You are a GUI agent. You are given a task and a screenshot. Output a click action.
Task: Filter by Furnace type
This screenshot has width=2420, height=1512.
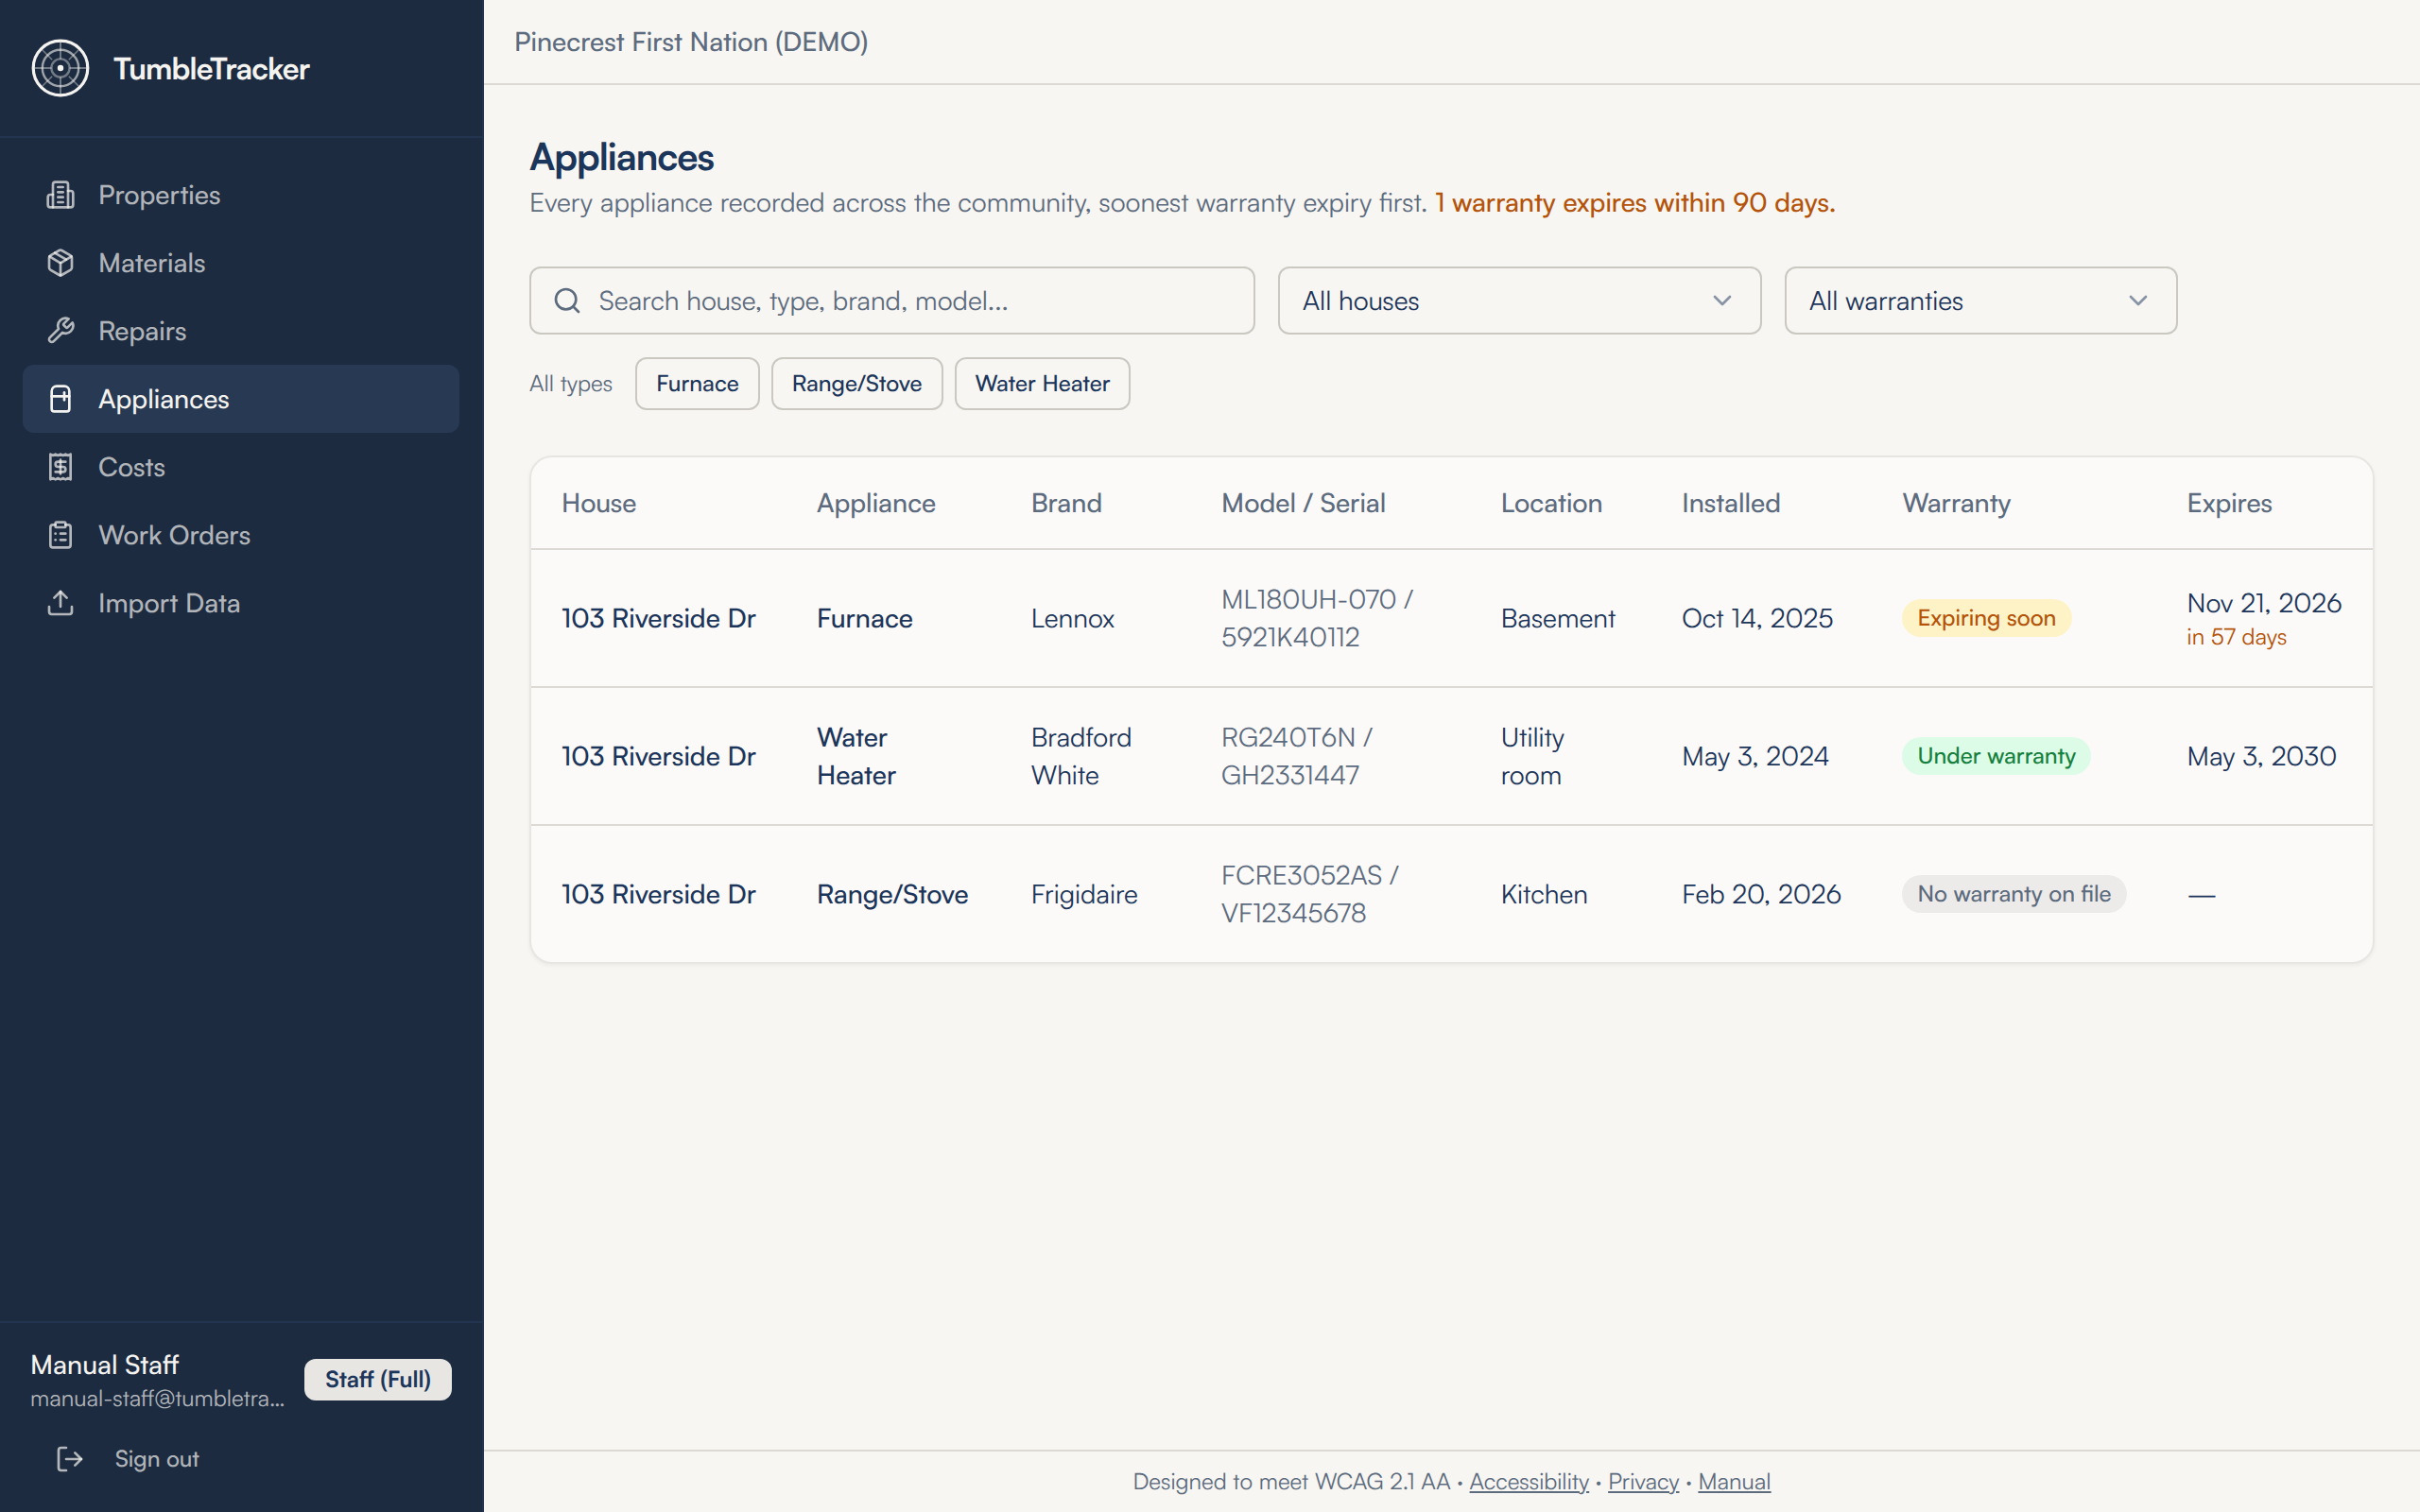(697, 384)
